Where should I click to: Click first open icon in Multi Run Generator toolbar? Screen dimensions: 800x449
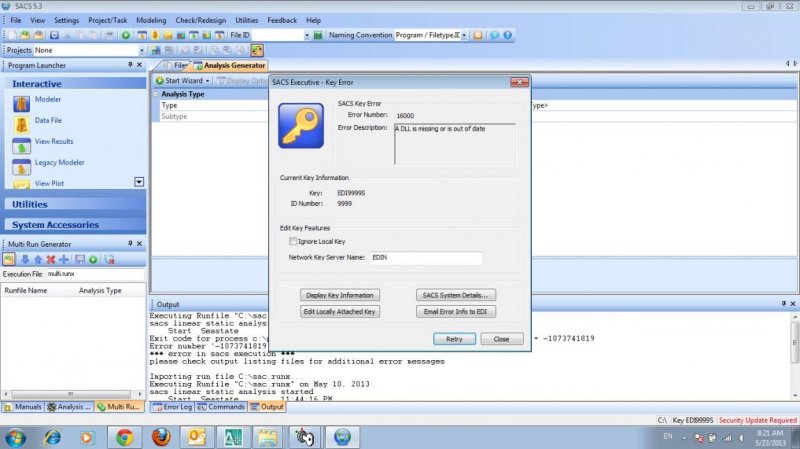(9, 259)
